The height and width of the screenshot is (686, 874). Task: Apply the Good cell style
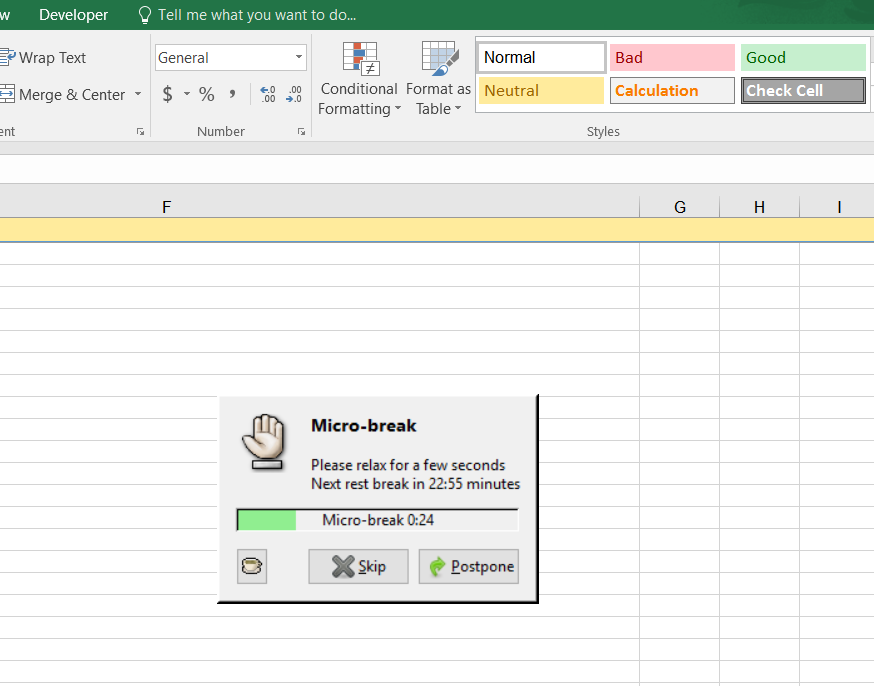click(803, 58)
